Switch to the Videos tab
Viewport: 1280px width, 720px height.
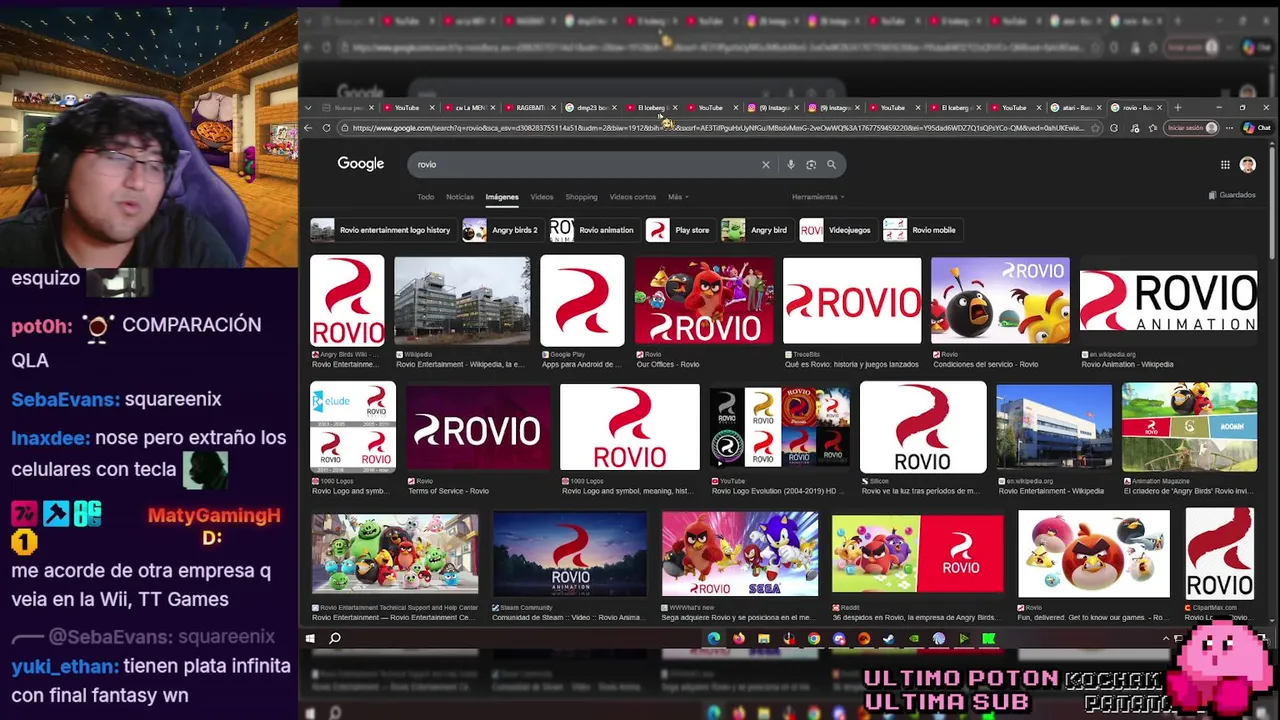point(542,197)
